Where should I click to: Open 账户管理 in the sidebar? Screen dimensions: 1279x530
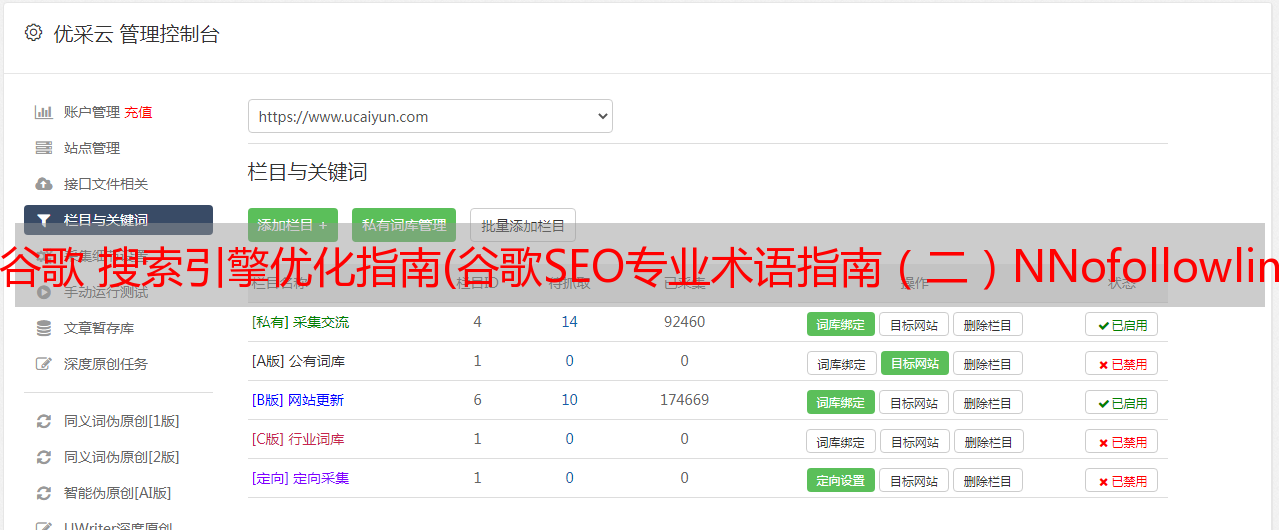[92, 112]
